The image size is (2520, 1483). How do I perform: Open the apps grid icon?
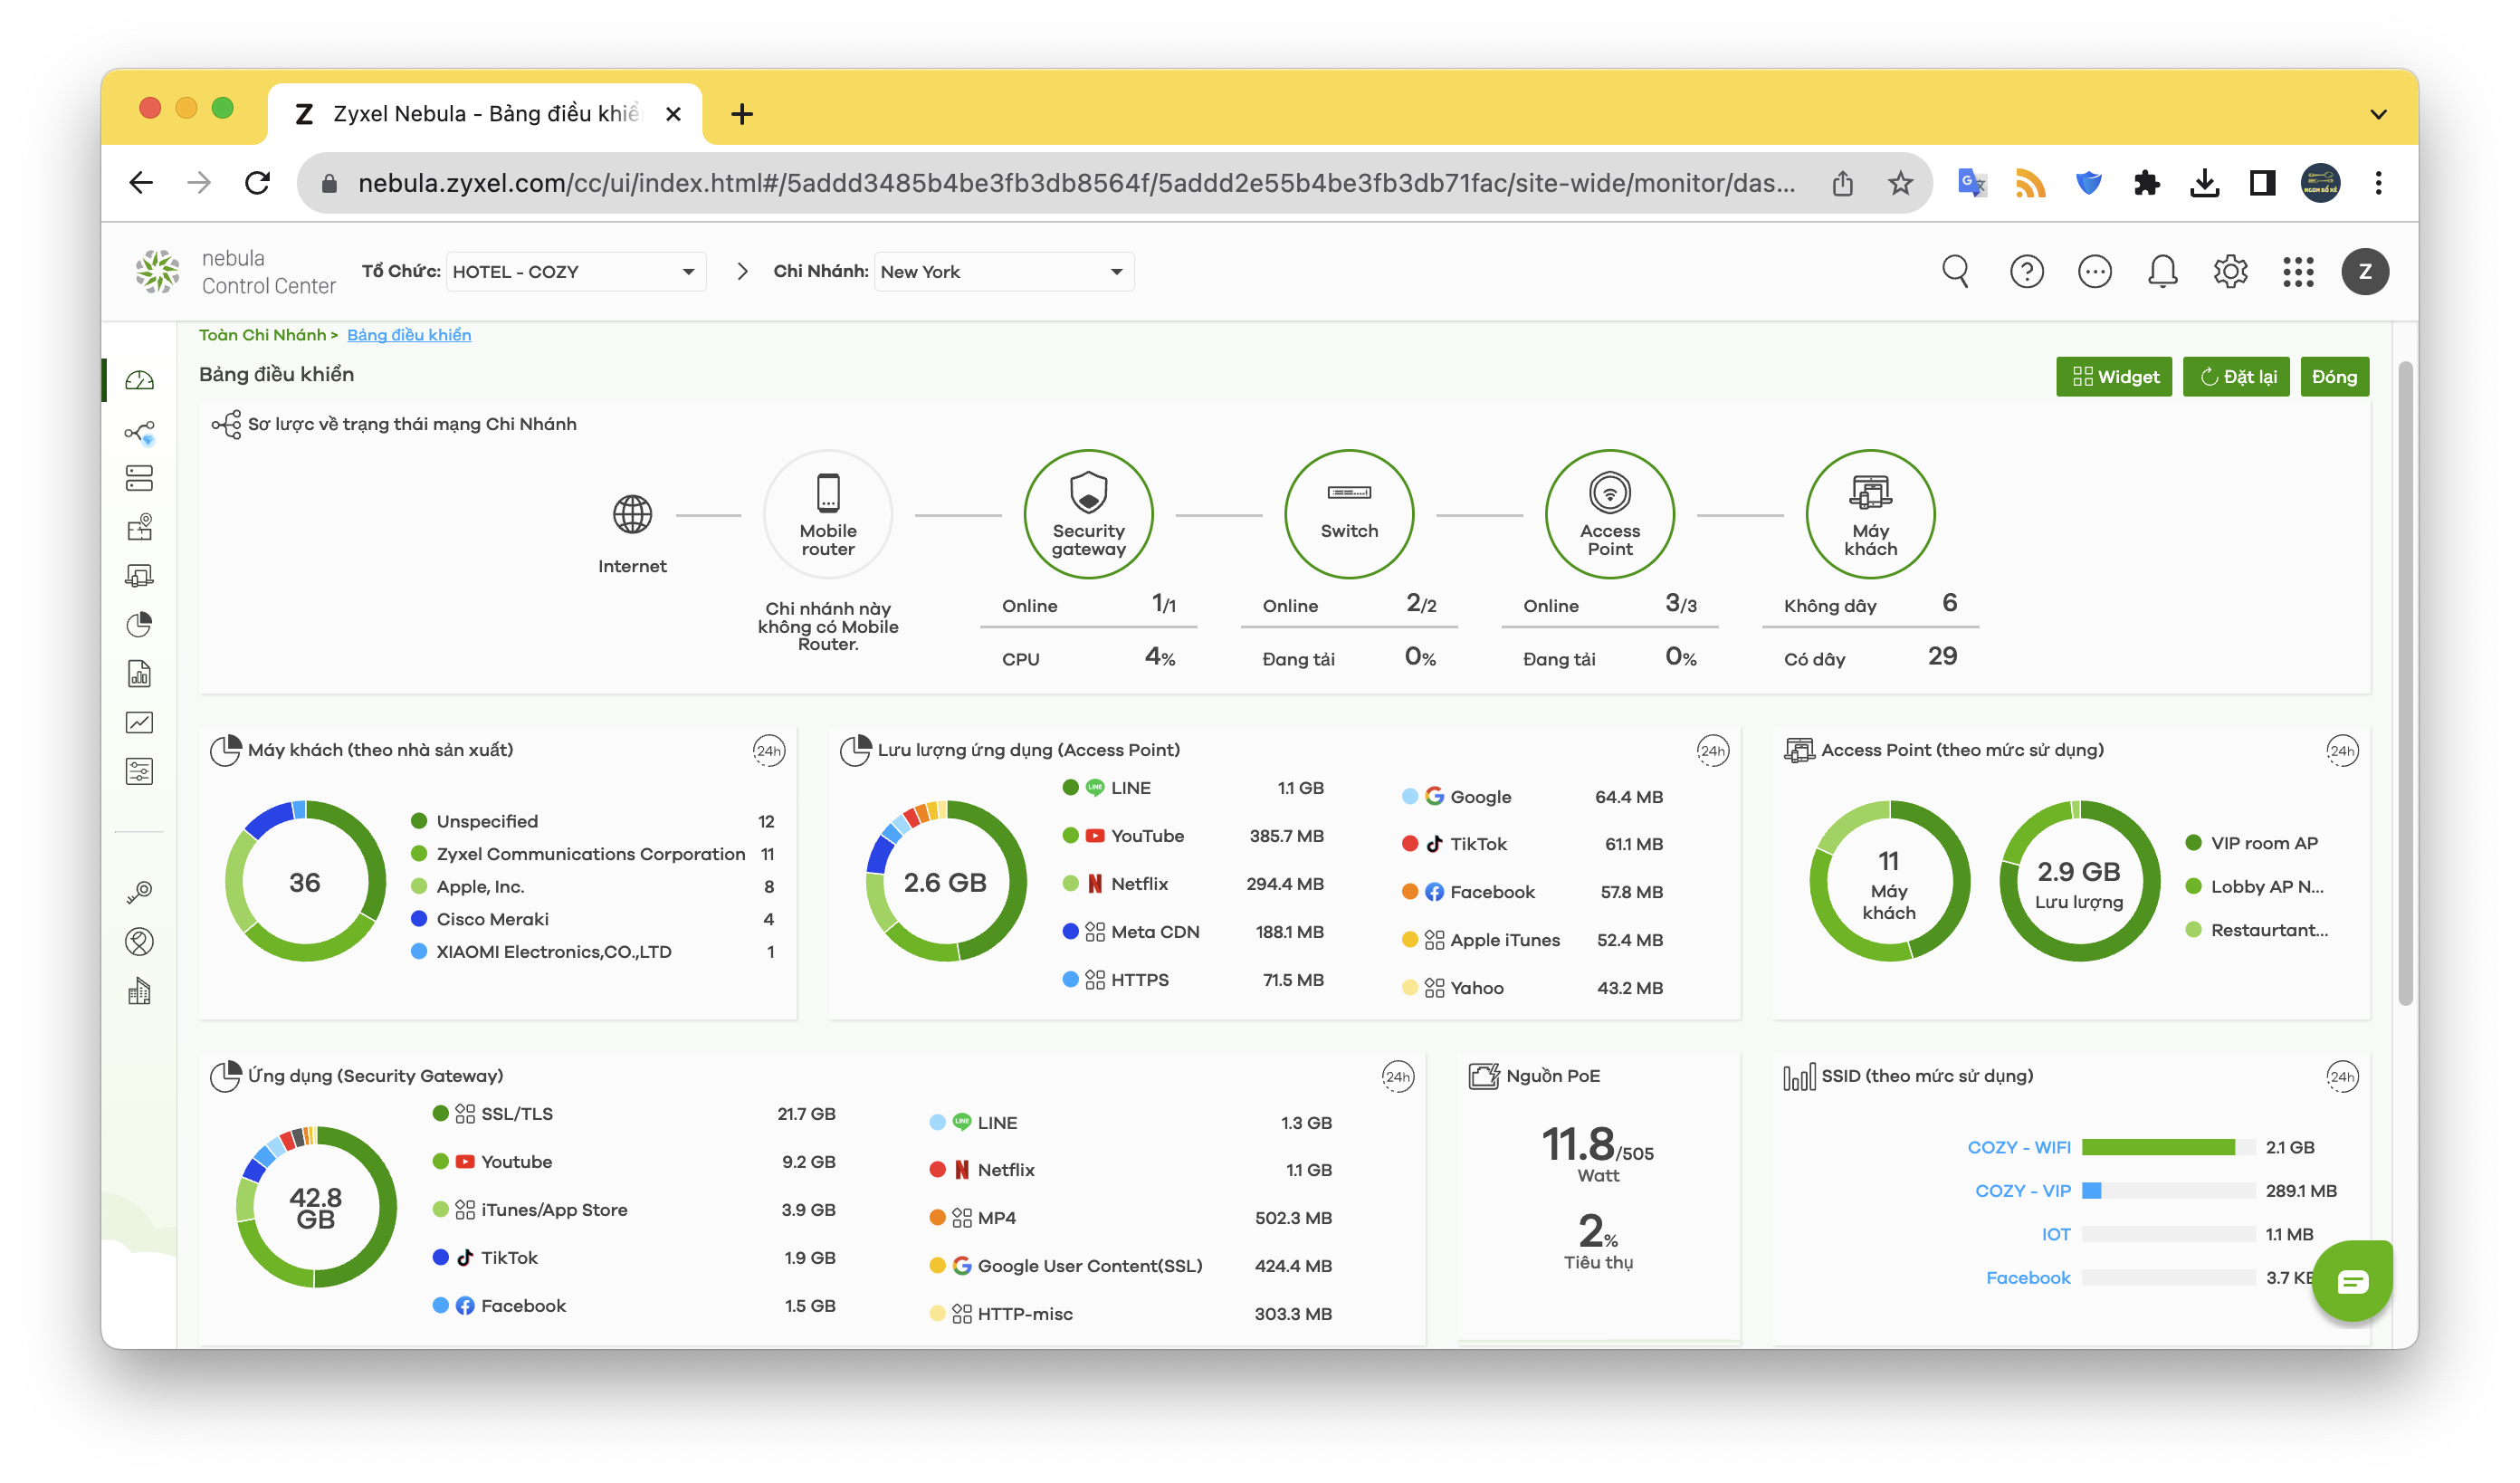tap(2298, 271)
